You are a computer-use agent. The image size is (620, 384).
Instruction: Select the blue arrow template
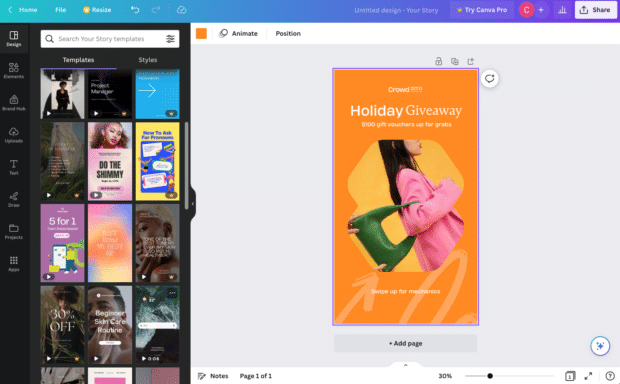tap(157, 94)
